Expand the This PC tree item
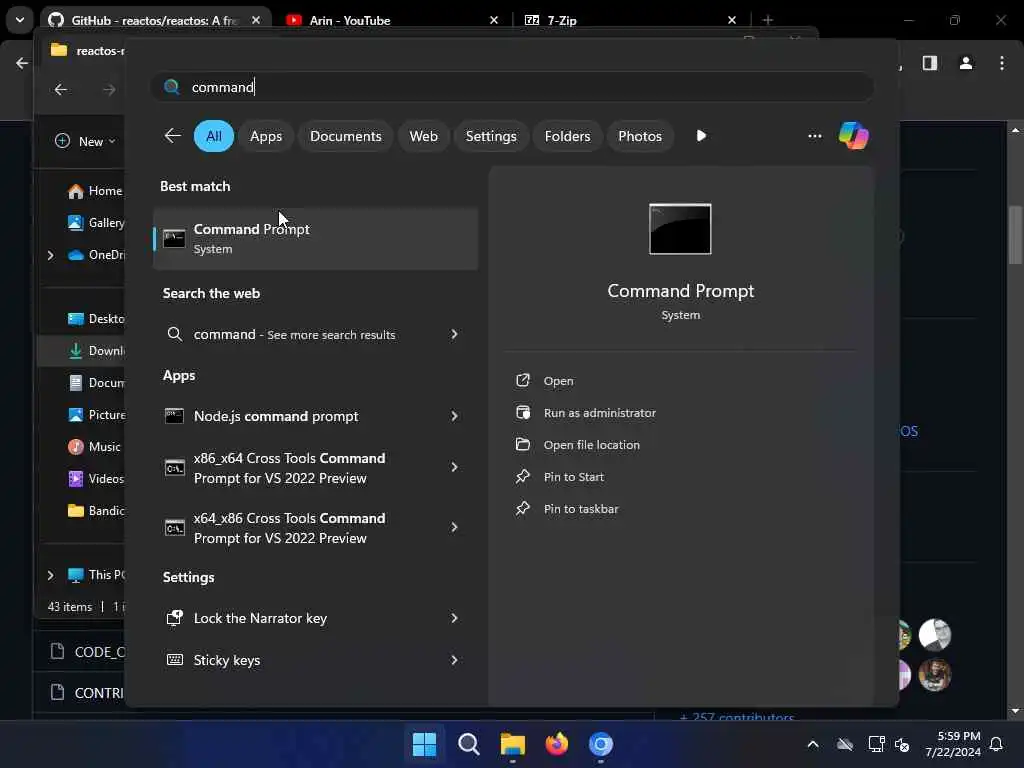Image resolution: width=1024 pixels, height=768 pixels. (x=50, y=575)
